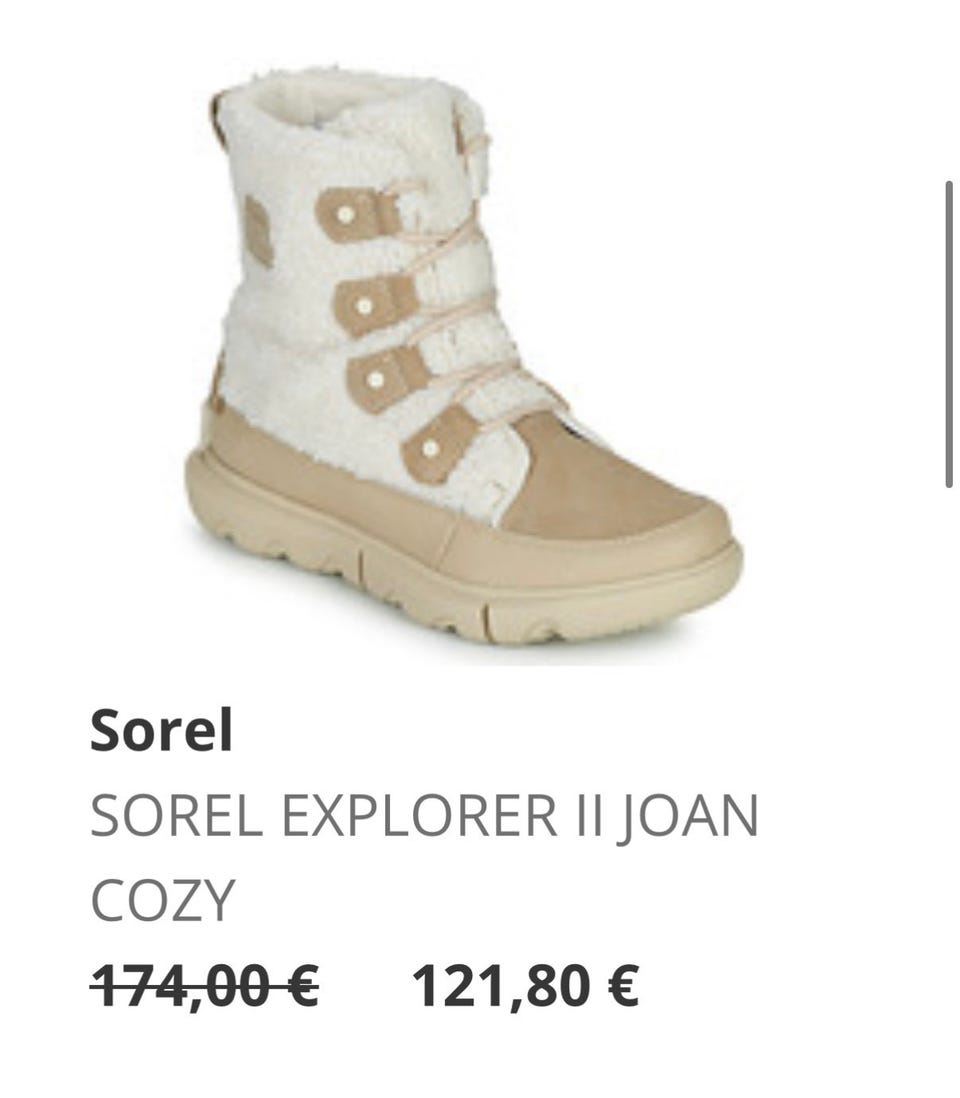Click the word EXPLORER in the title
Viewport: 960px width, 1098px height.
[419, 816]
